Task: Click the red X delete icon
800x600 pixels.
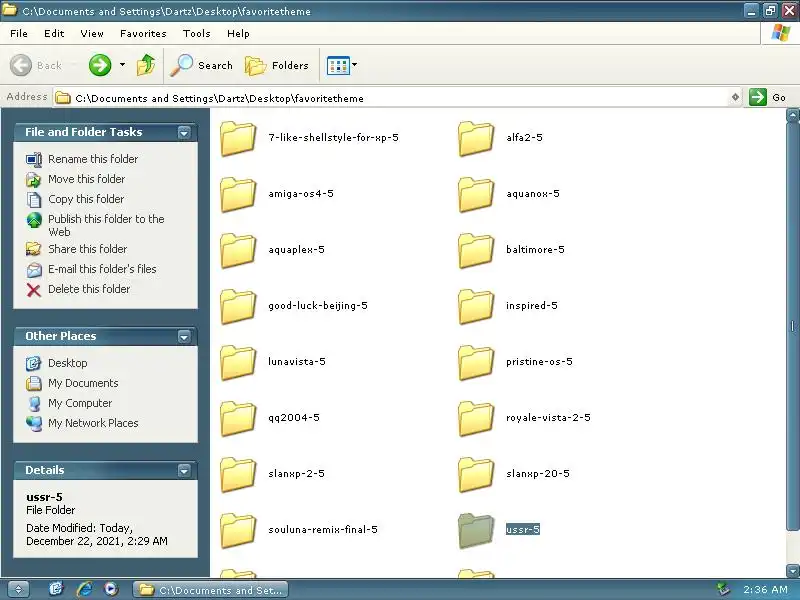Action: click(x=34, y=290)
